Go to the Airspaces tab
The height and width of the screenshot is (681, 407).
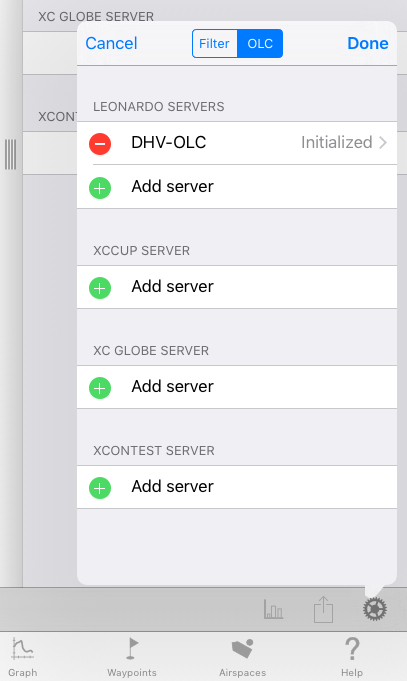pyautogui.click(x=242, y=657)
